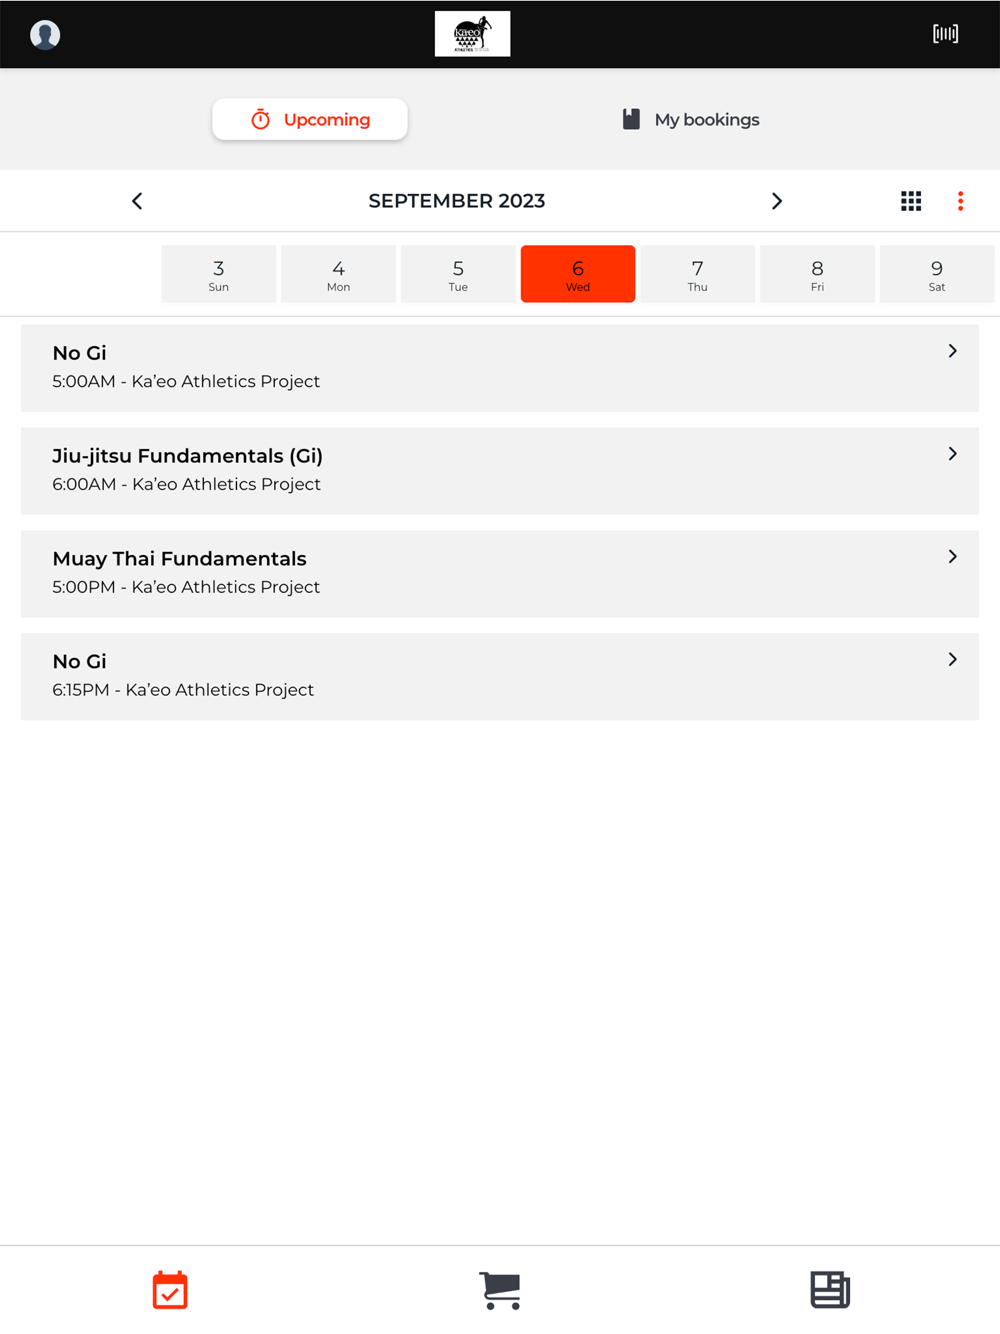
Task: Open the user profile avatar
Action: [45, 35]
